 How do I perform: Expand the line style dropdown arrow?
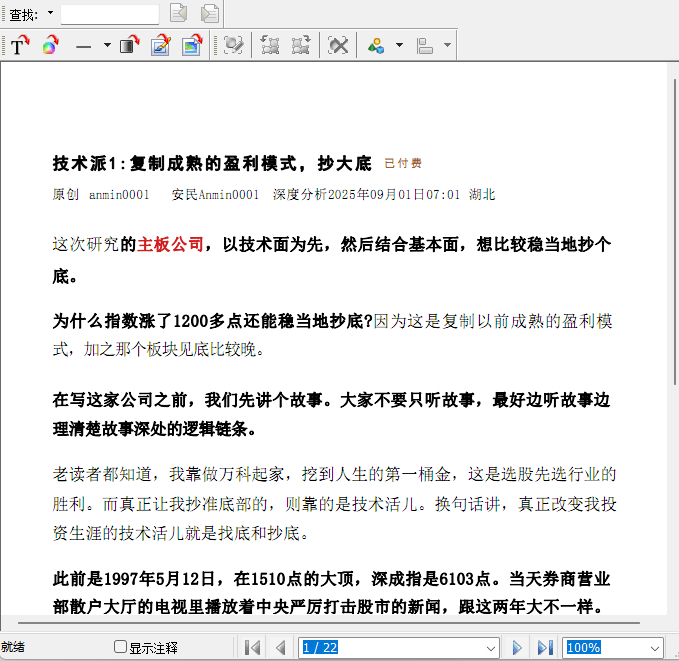click(x=107, y=45)
